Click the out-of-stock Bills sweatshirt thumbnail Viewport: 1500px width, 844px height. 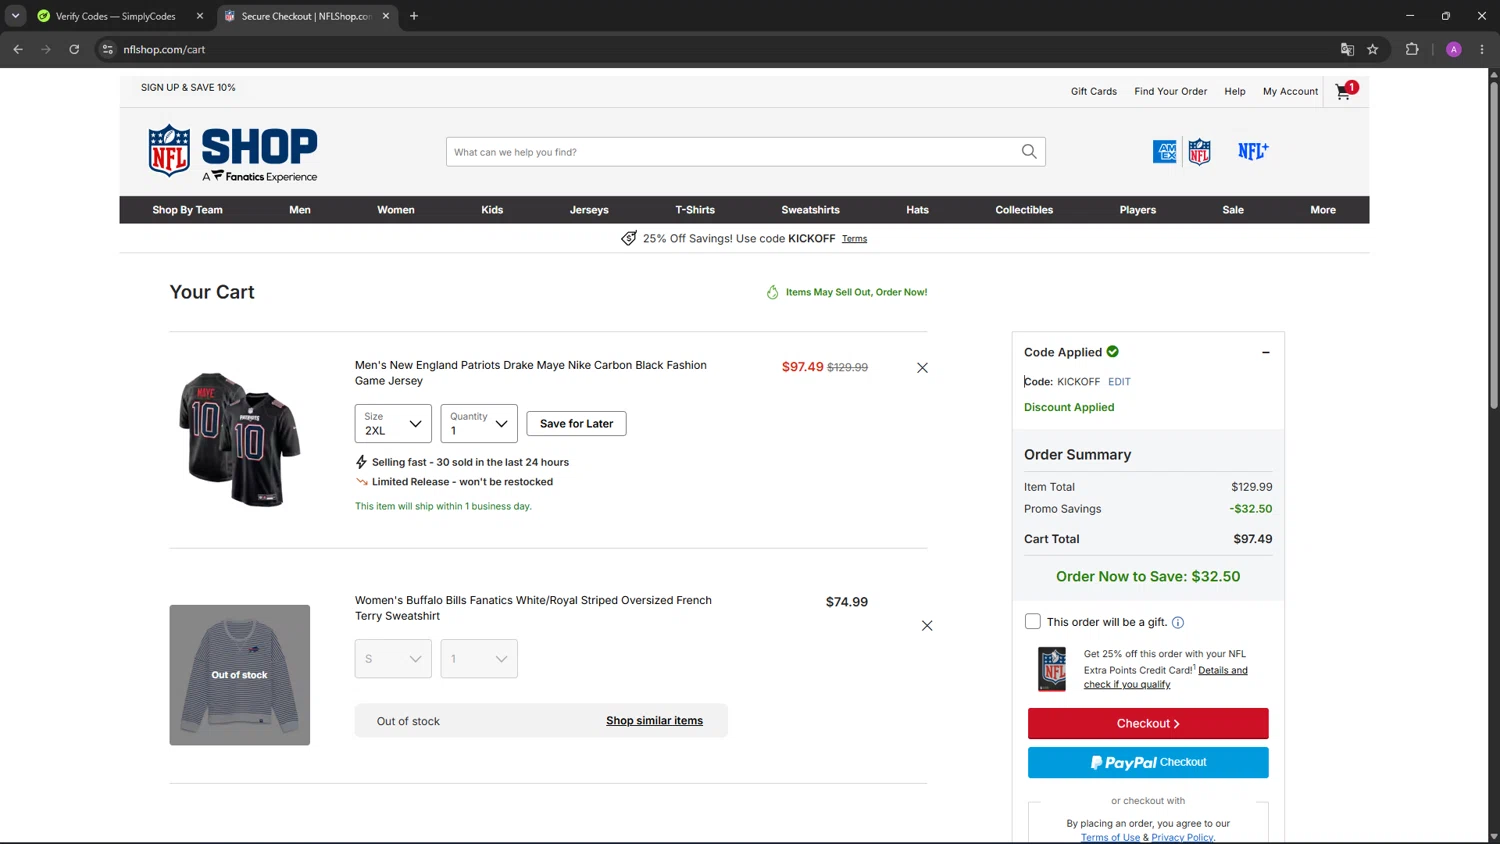[240, 675]
